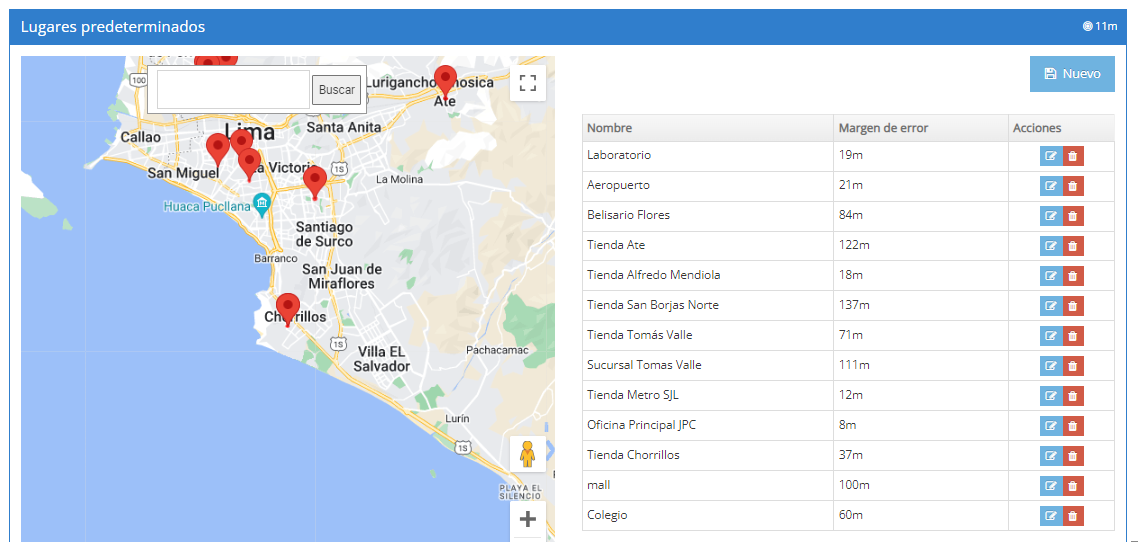
Task: Edit the Tienda Ate row
Action: (x=1050, y=246)
